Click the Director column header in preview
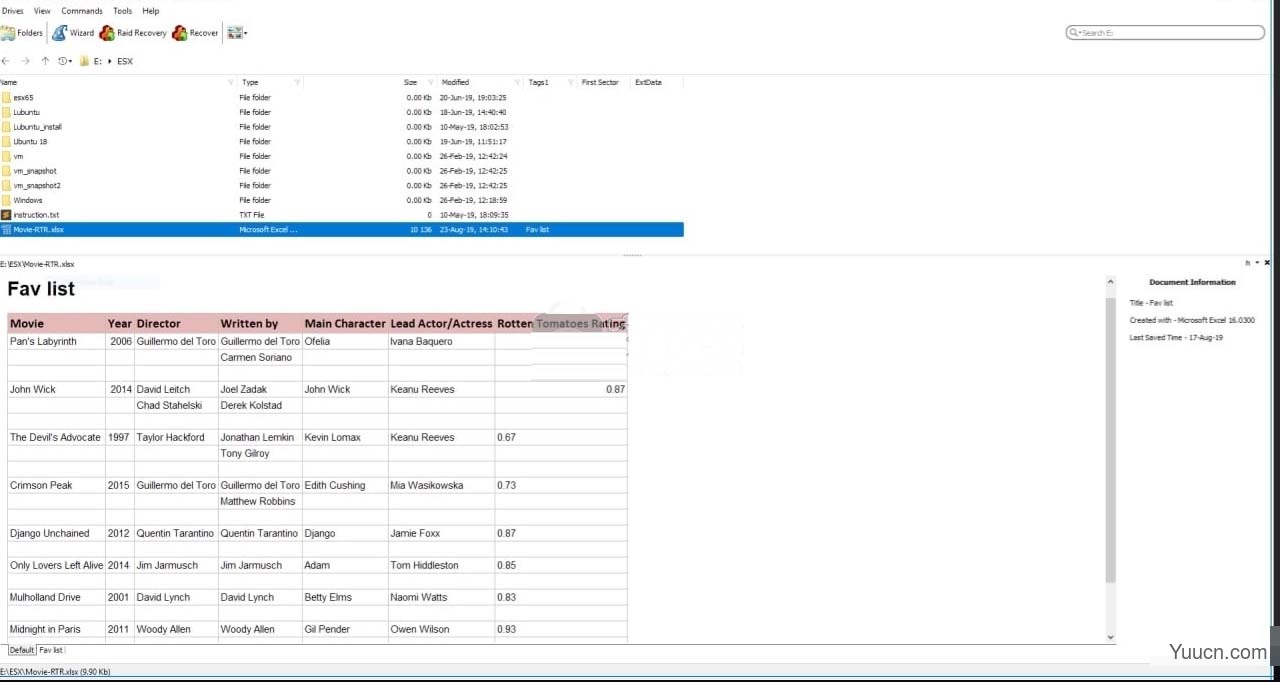1280x682 pixels. click(x=176, y=323)
